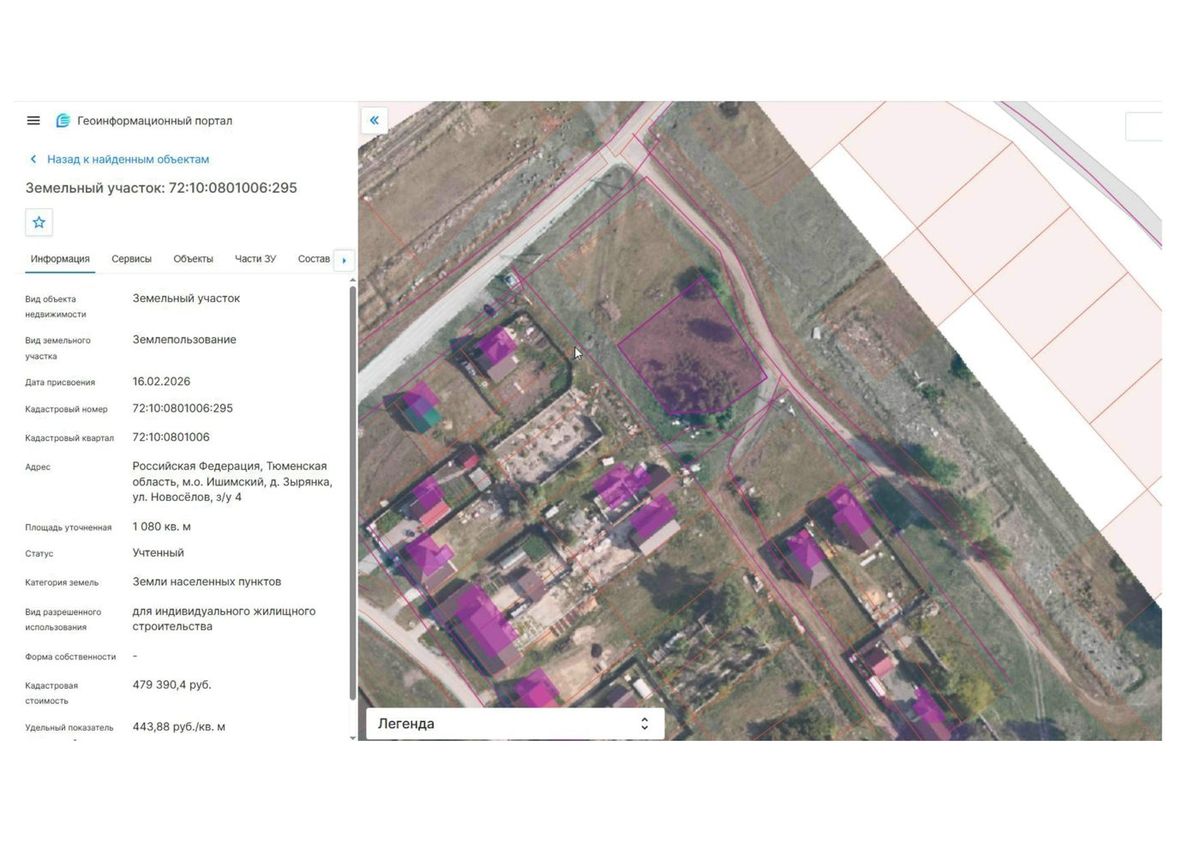Click the Вид объекта недвижимости label
The height and width of the screenshot is (849, 1200).
(x=56, y=306)
